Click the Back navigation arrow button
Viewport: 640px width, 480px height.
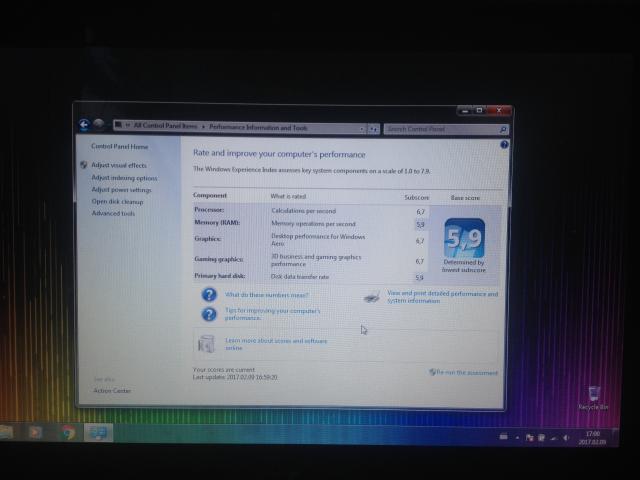click(85, 126)
